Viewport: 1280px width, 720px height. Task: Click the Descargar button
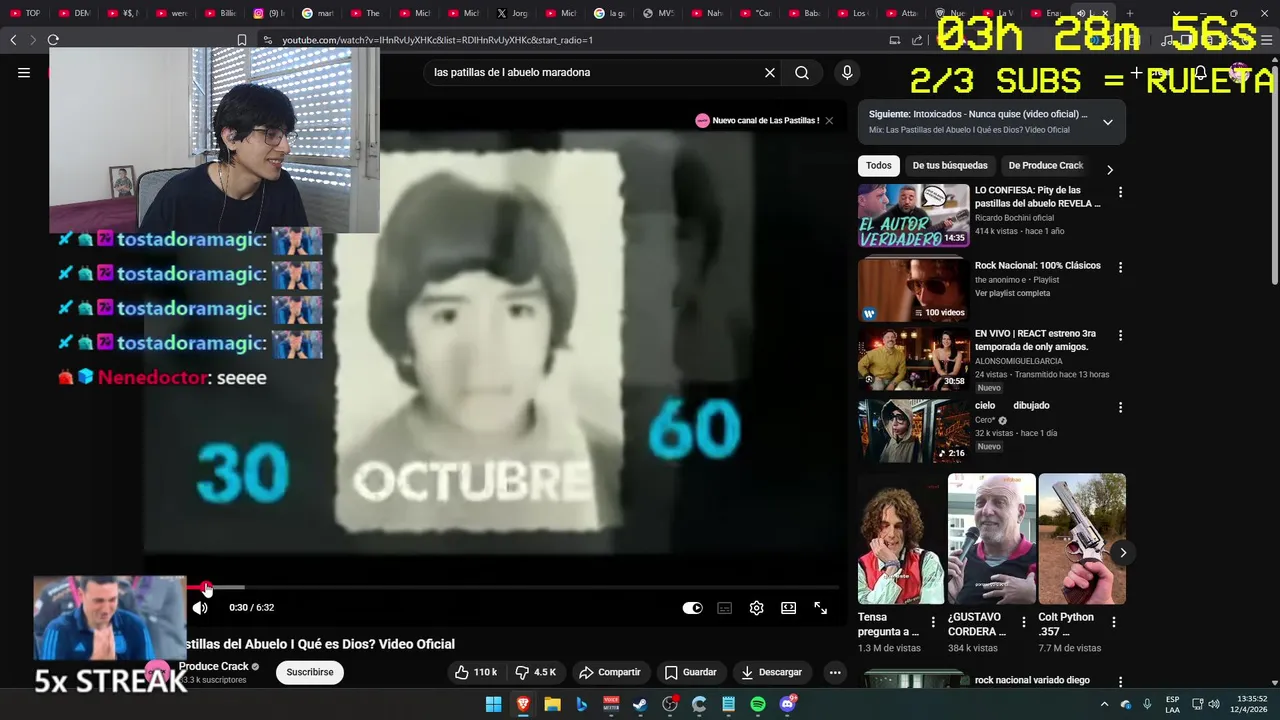[x=770, y=672]
